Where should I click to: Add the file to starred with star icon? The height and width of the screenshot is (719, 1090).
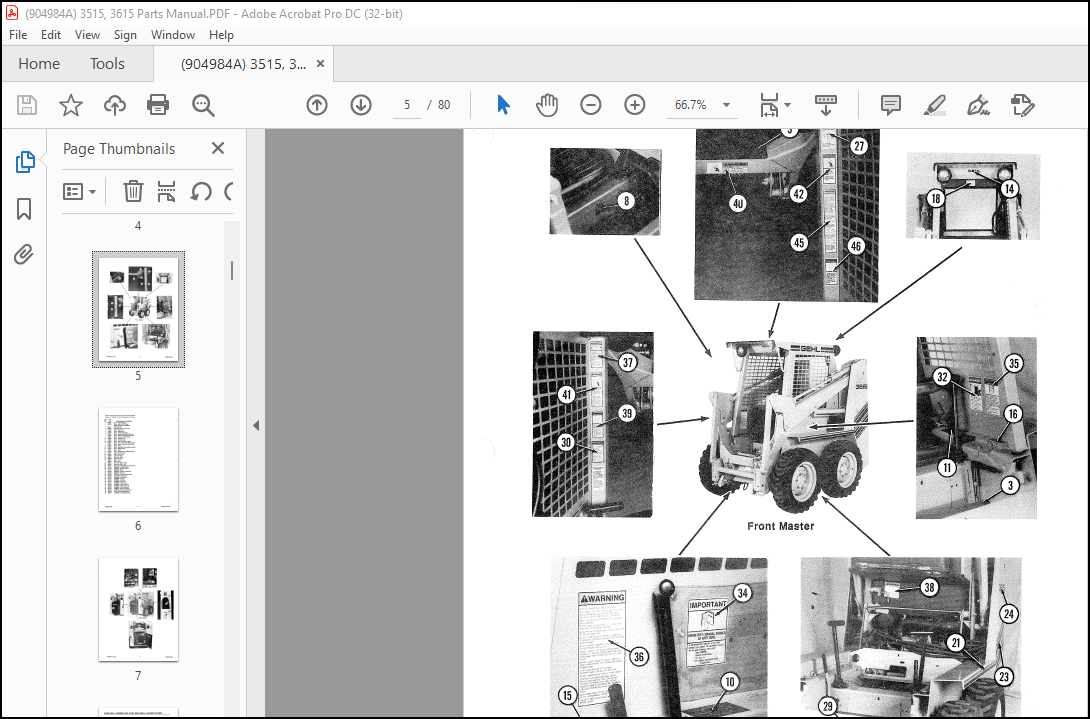click(x=70, y=105)
